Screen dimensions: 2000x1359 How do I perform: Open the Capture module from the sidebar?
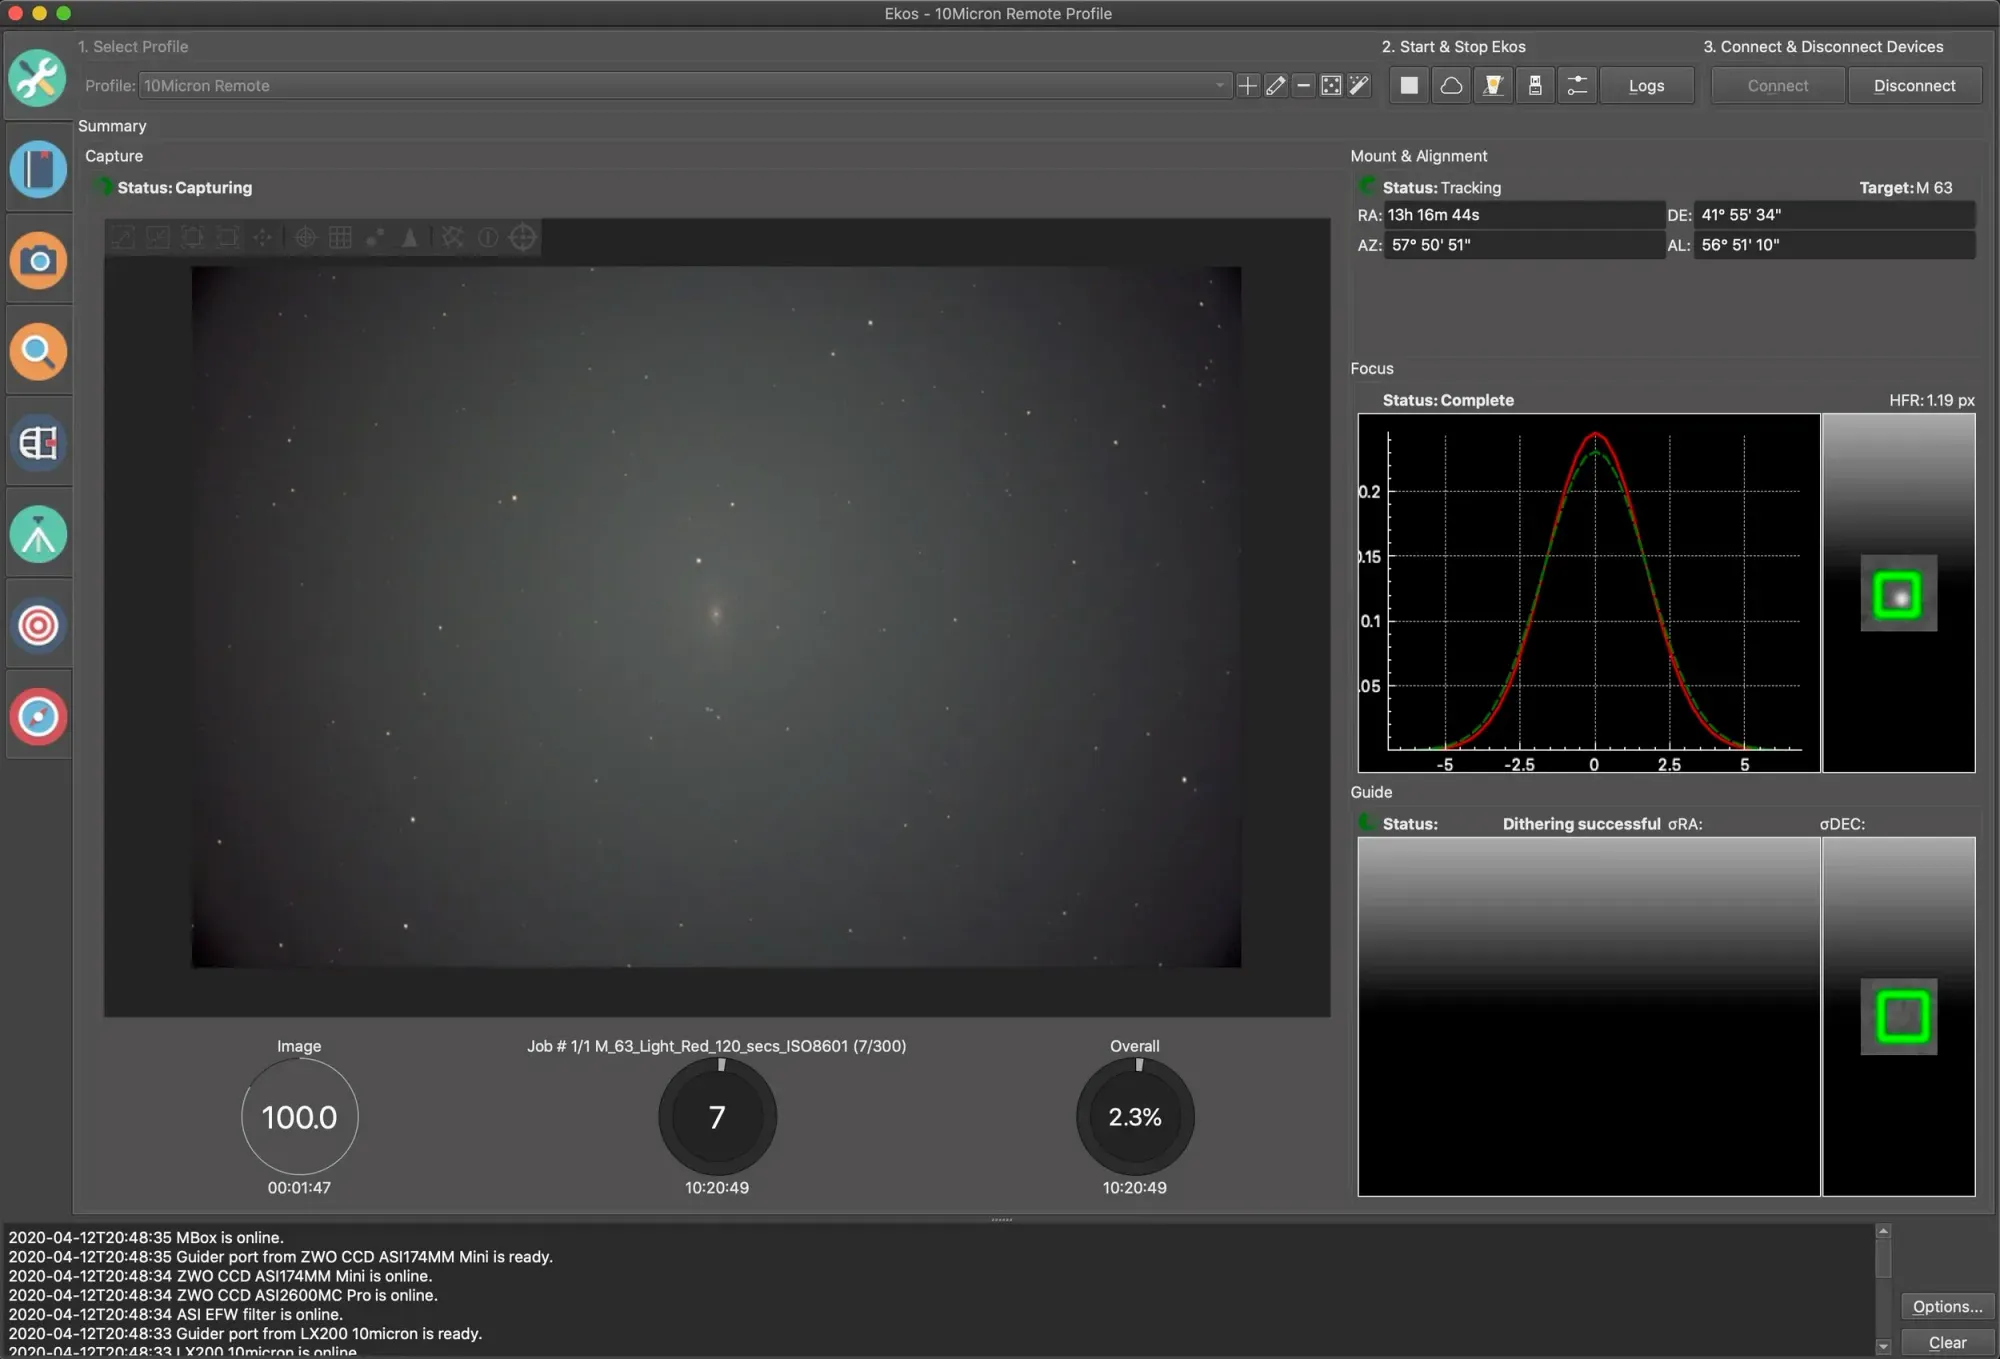click(37, 261)
